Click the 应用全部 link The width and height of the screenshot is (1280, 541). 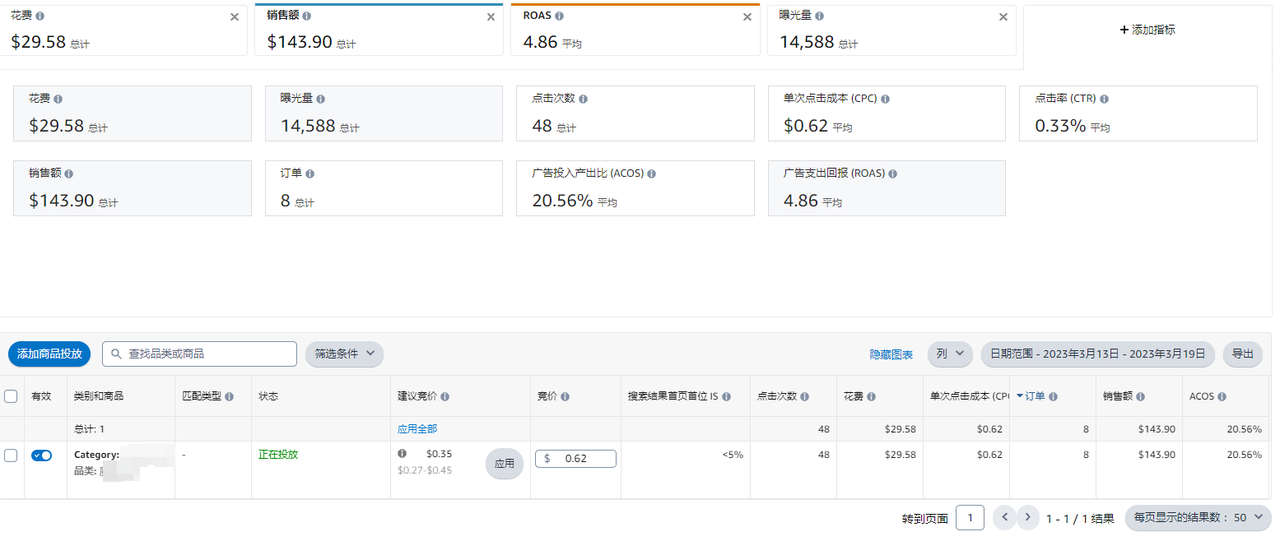pos(417,428)
